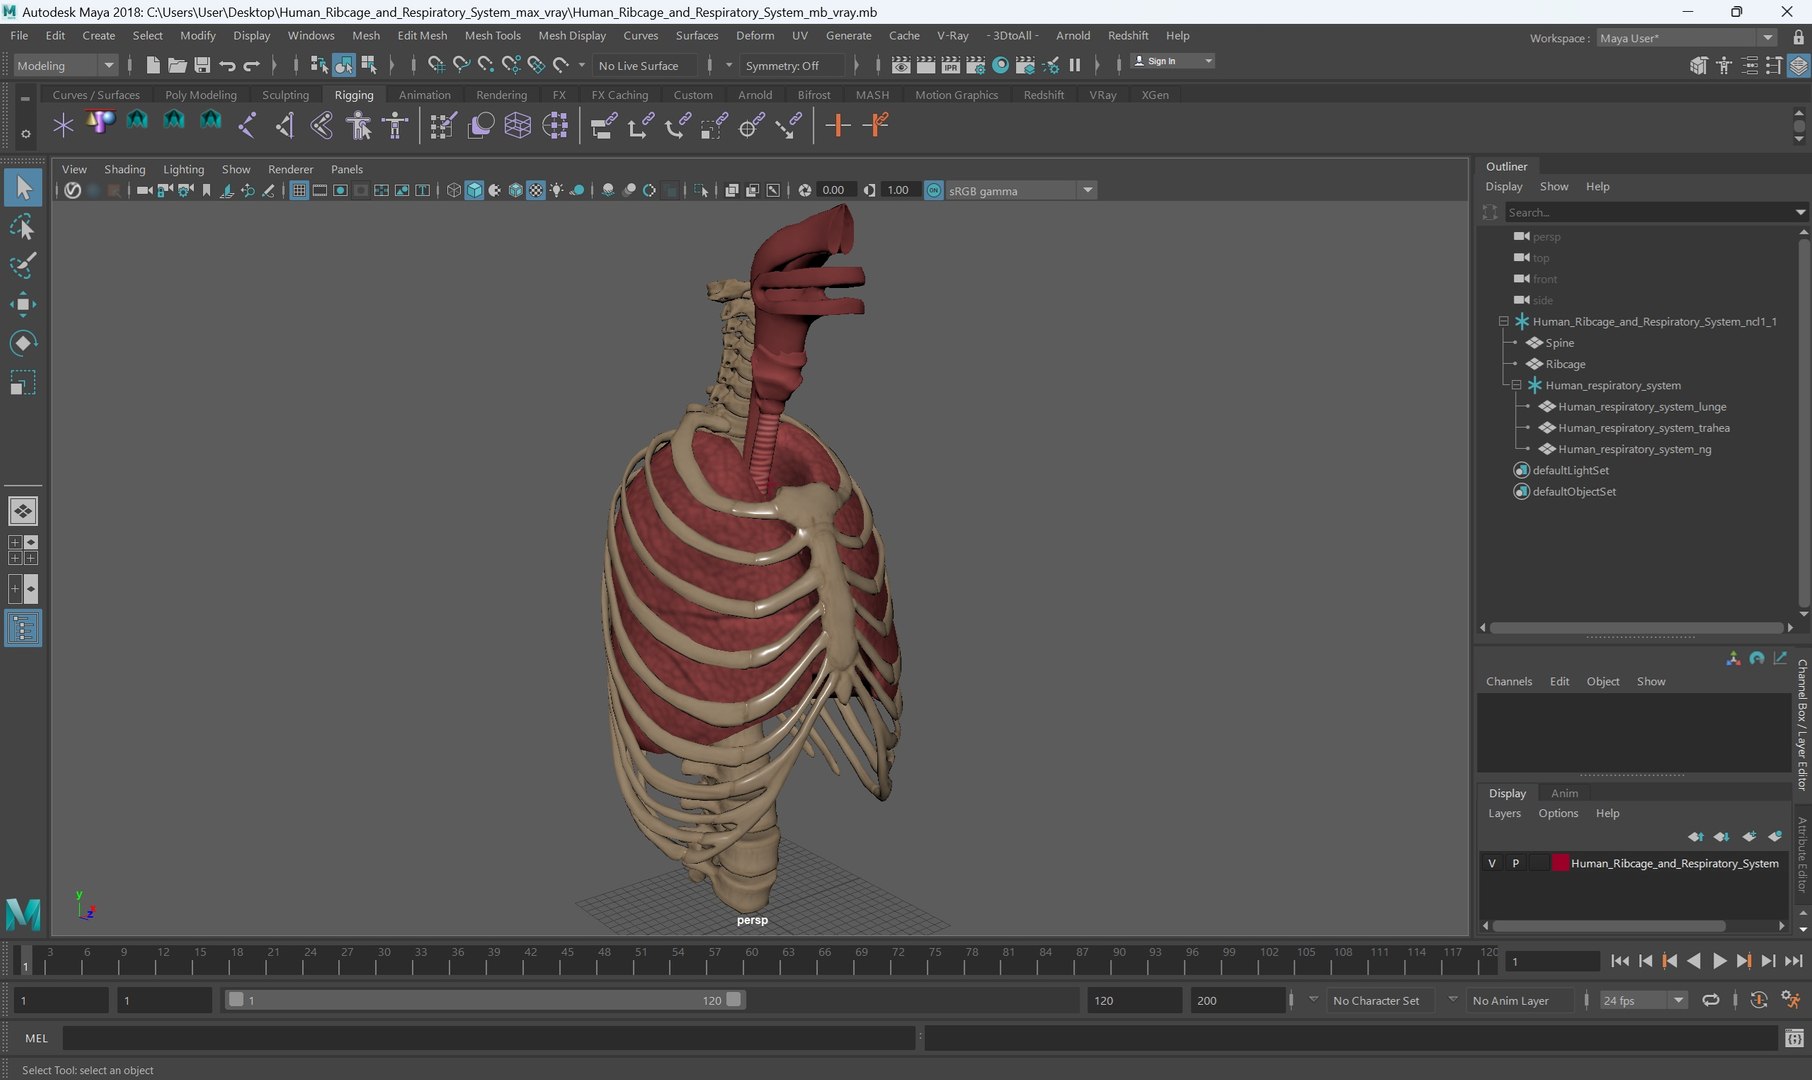Click the red layer color swatch
Image resolution: width=1812 pixels, height=1080 pixels.
1560,863
